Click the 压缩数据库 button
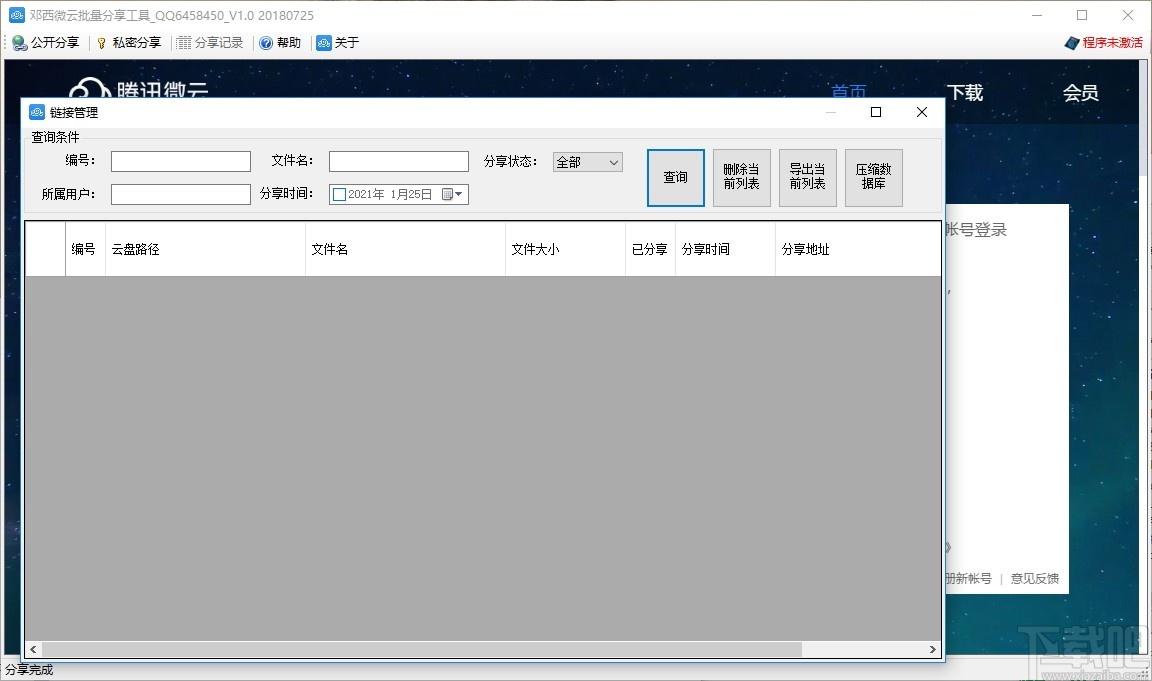The height and width of the screenshot is (681, 1152). click(873, 177)
